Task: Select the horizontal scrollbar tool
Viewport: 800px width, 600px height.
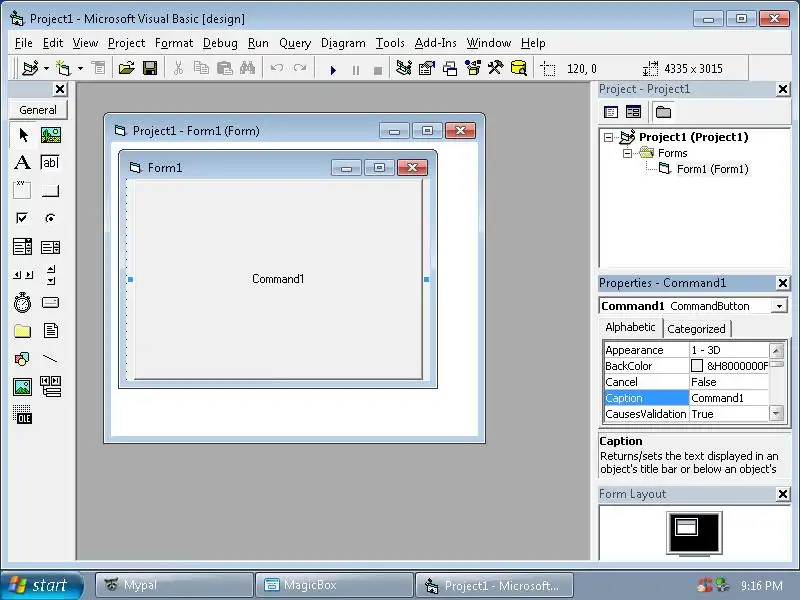Action: [23, 275]
